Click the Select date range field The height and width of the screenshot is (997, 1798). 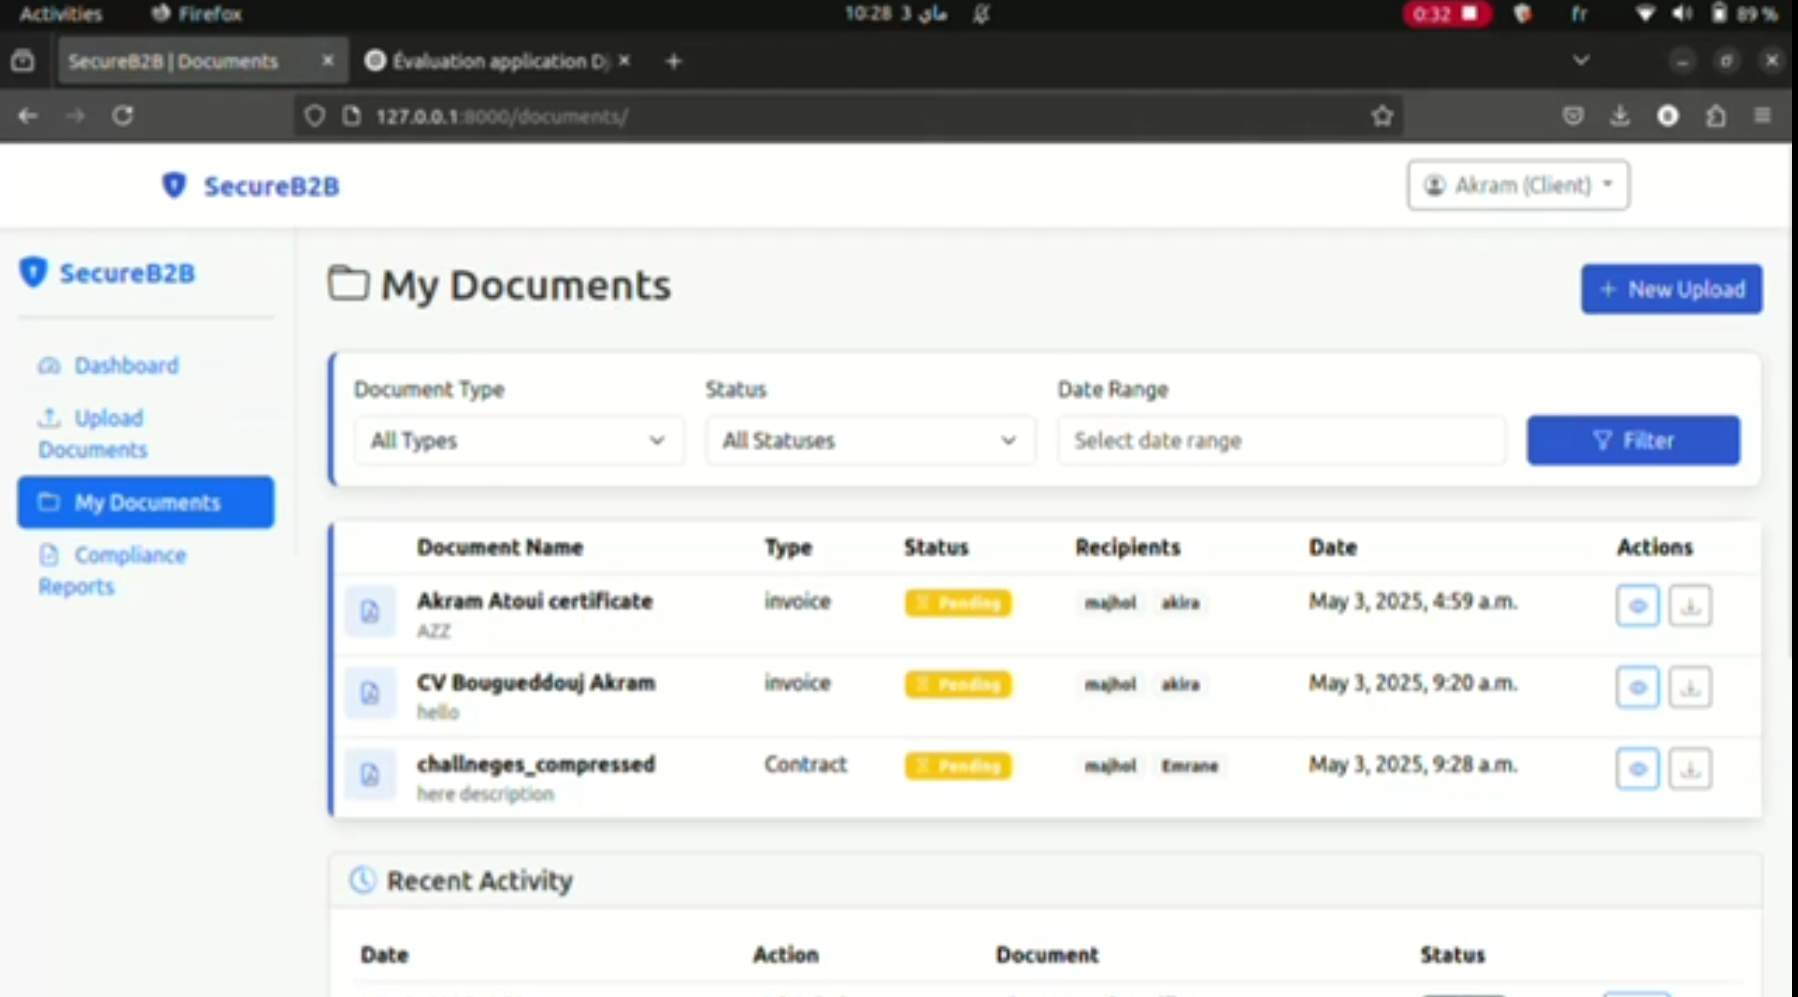coord(1281,440)
